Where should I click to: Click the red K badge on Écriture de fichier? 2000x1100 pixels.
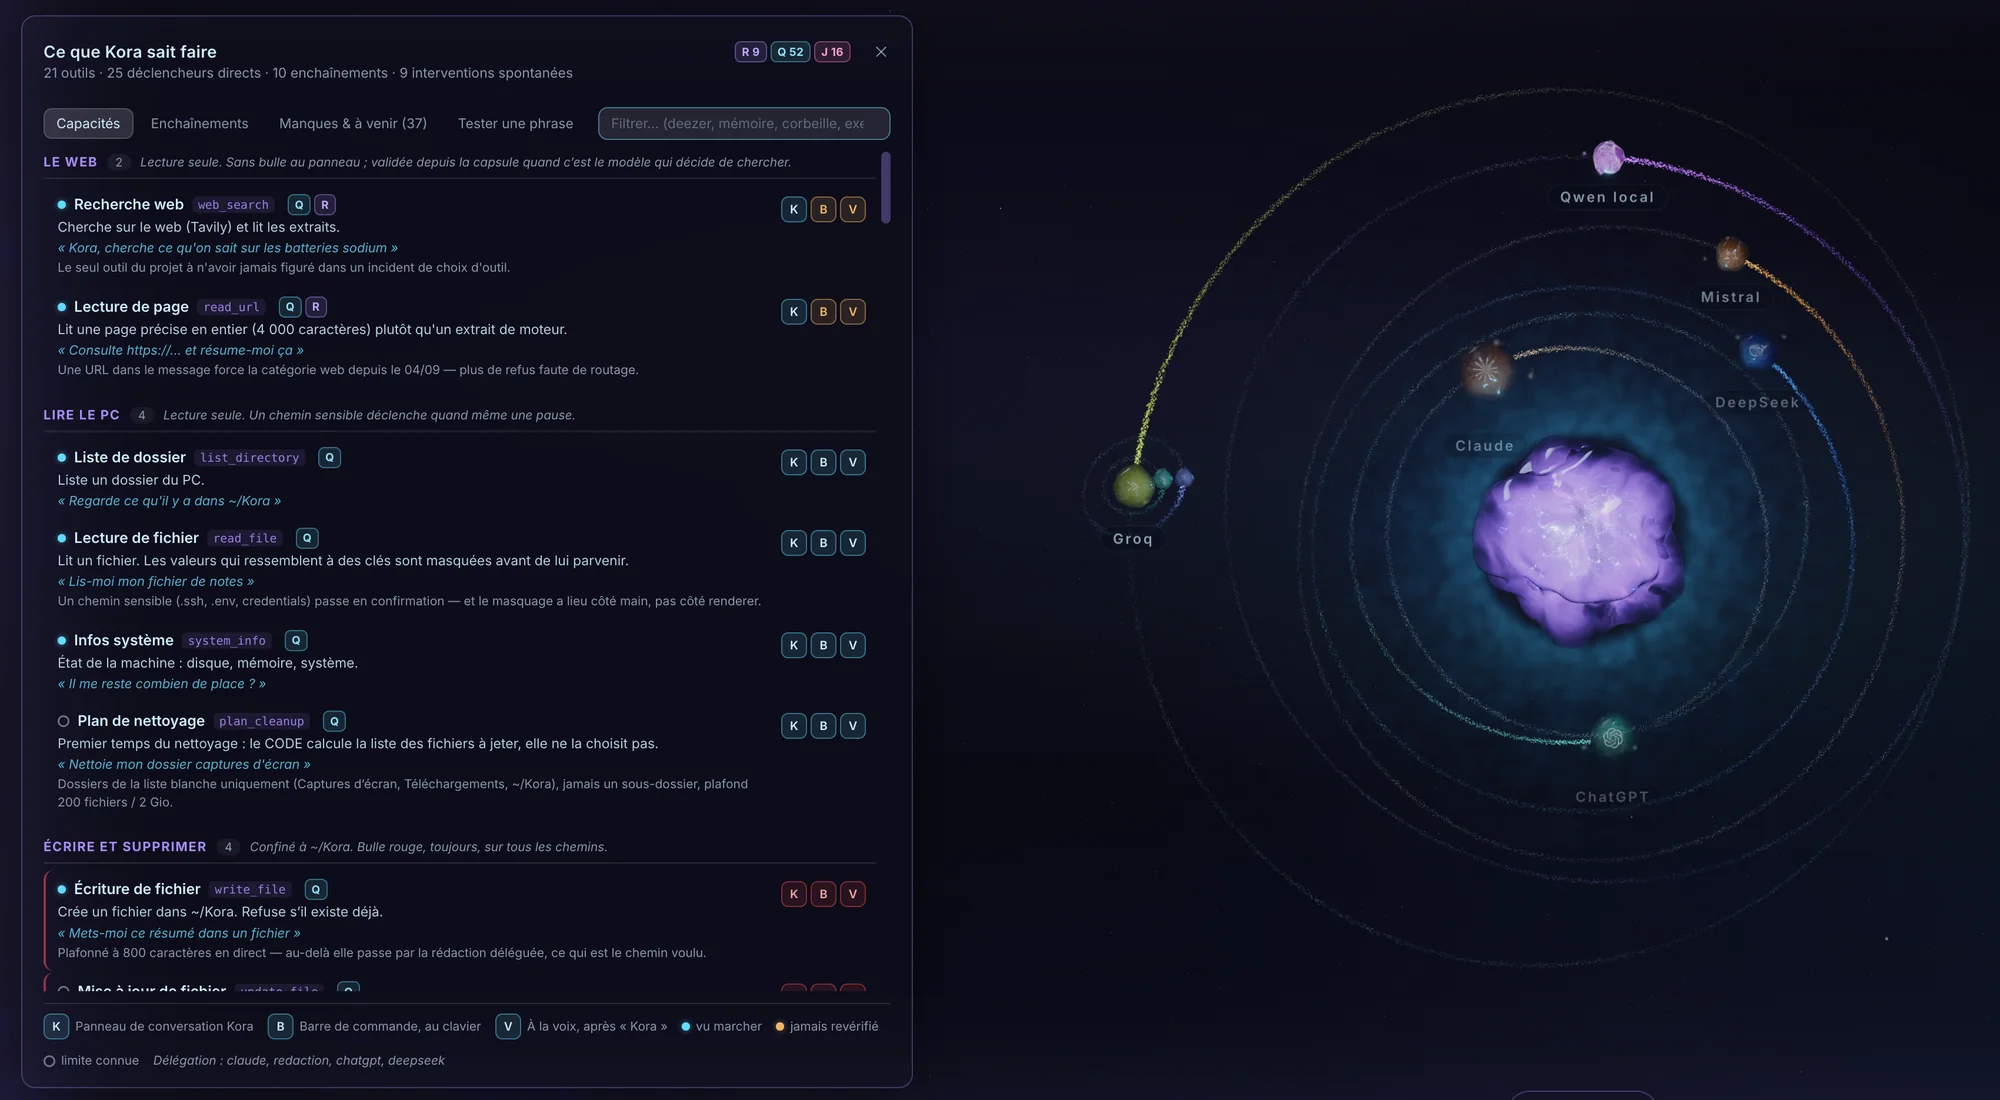click(x=794, y=894)
